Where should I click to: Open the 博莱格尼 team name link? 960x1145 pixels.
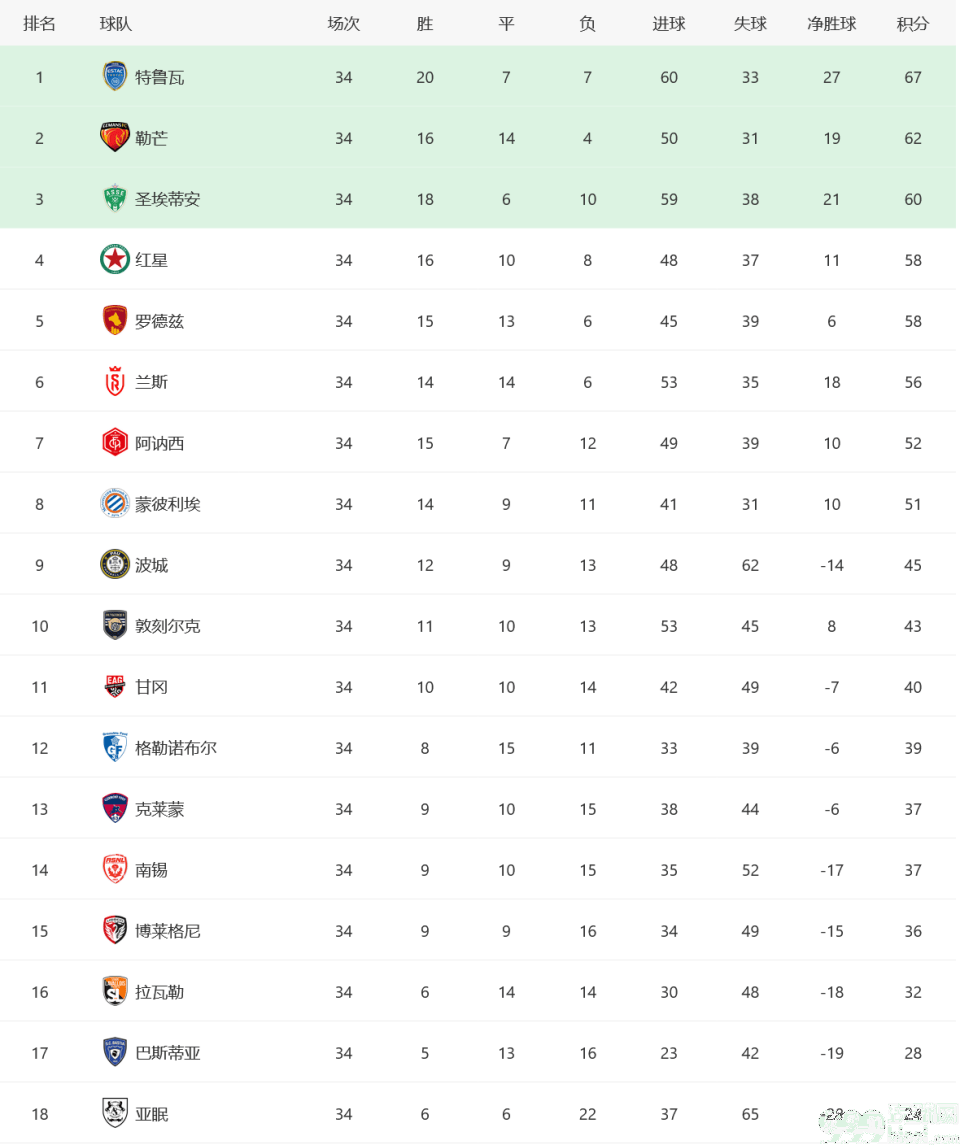(167, 931)
